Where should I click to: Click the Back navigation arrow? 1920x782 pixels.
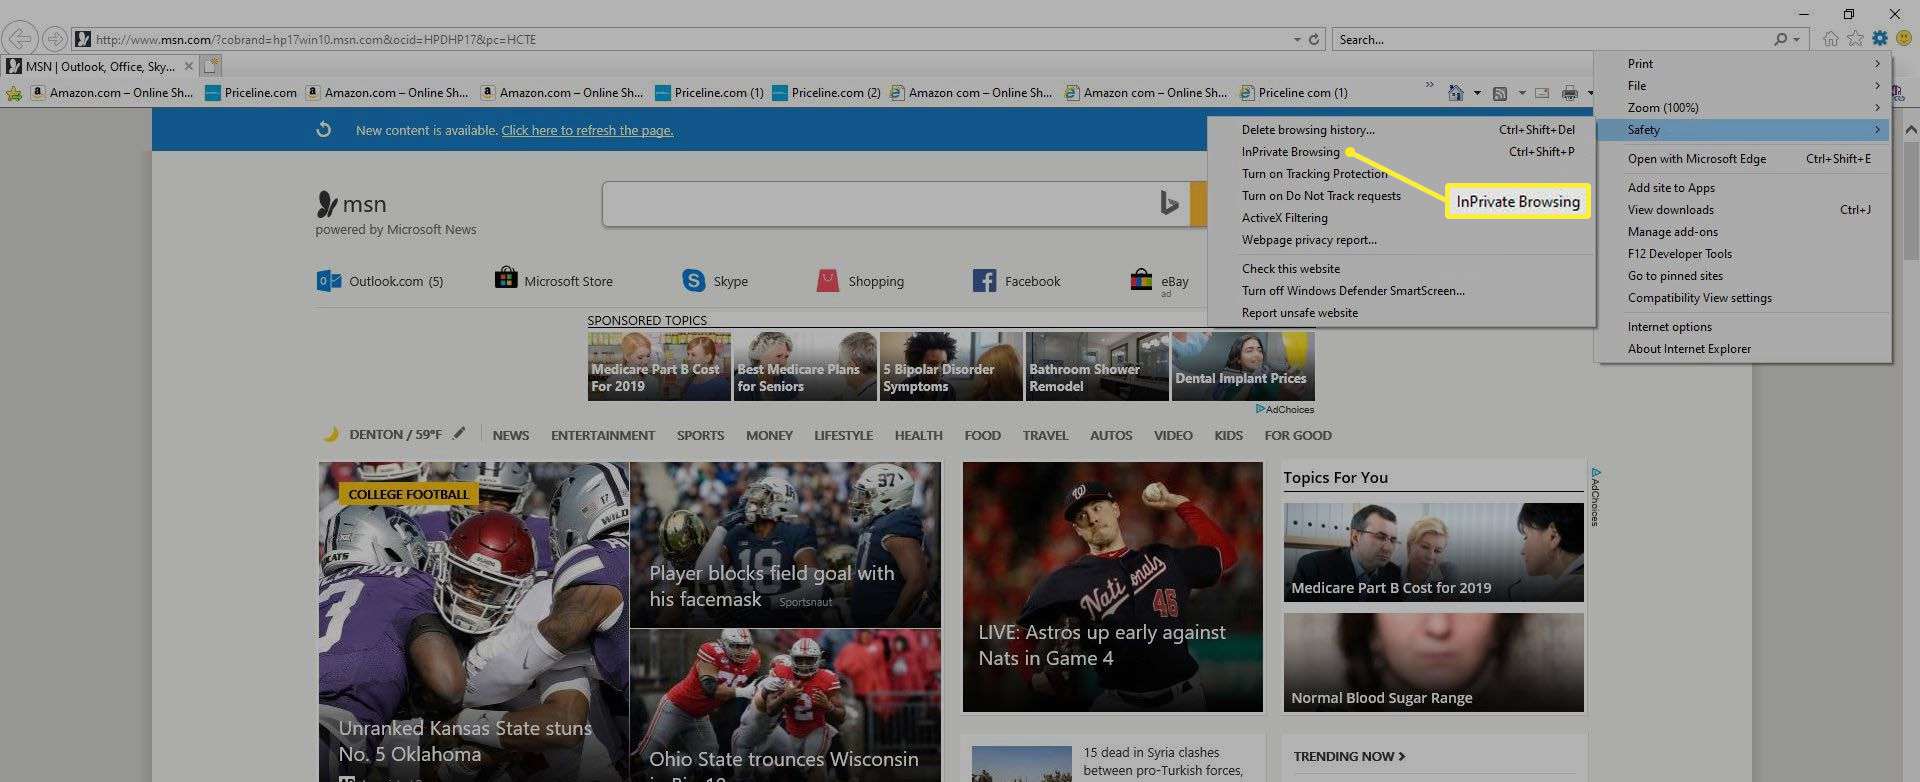19,39
